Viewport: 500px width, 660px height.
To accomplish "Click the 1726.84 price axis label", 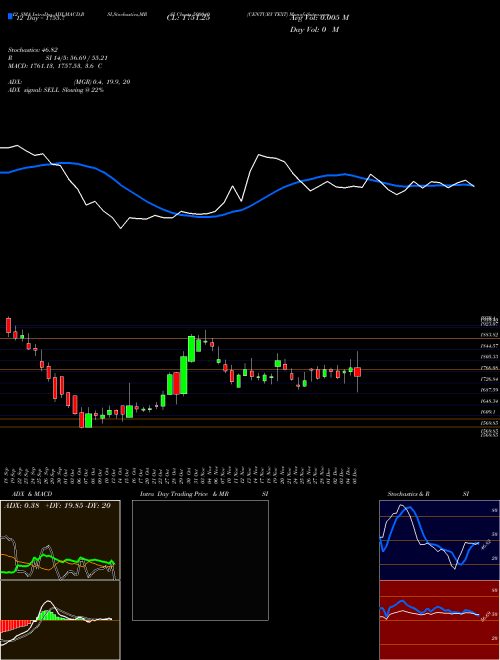I will pos(489,380).
